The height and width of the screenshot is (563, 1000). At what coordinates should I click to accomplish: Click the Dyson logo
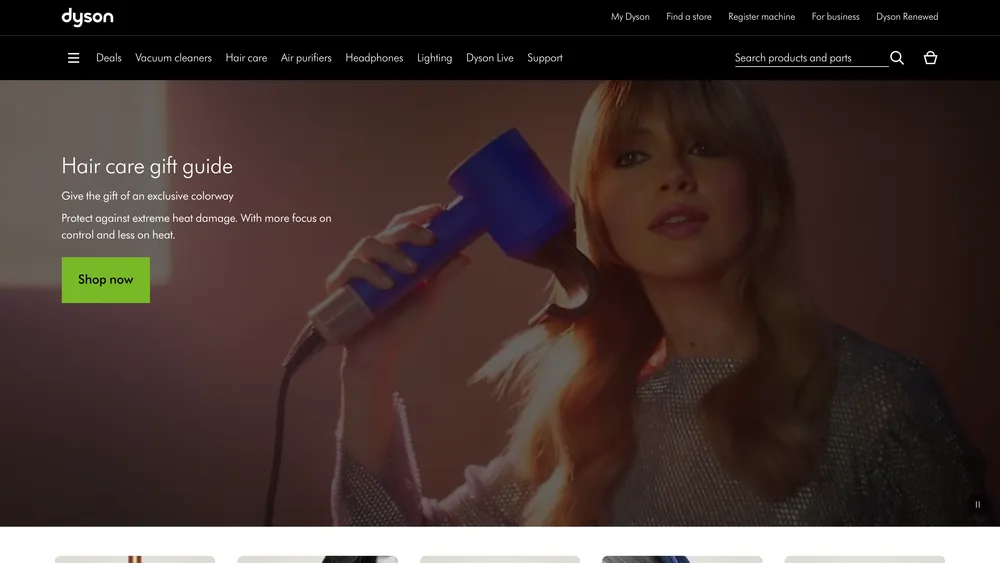87,17
